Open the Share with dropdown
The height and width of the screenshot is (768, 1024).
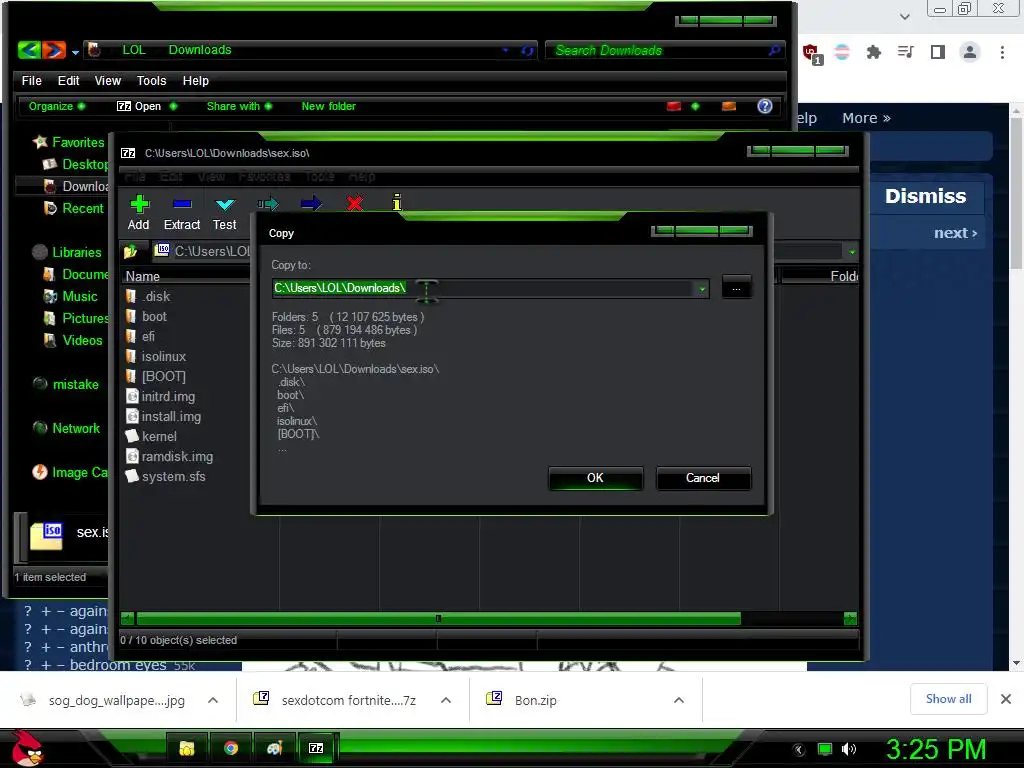coord(239,106)
